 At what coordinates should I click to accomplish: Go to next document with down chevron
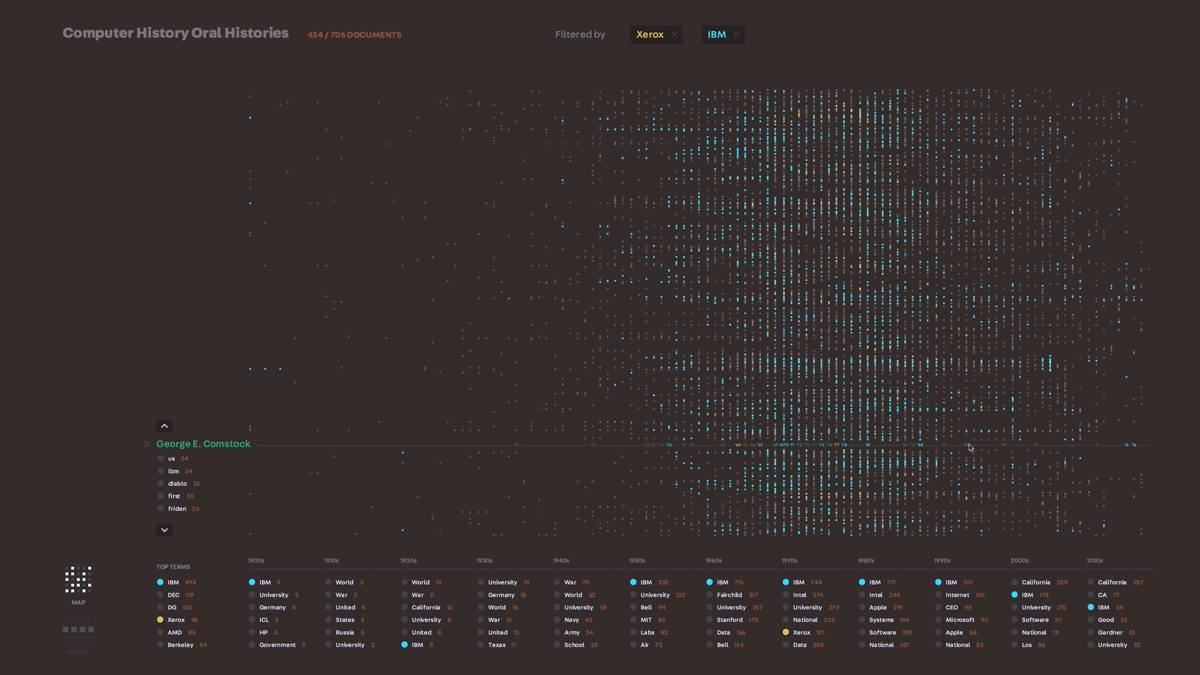point(165,530)
